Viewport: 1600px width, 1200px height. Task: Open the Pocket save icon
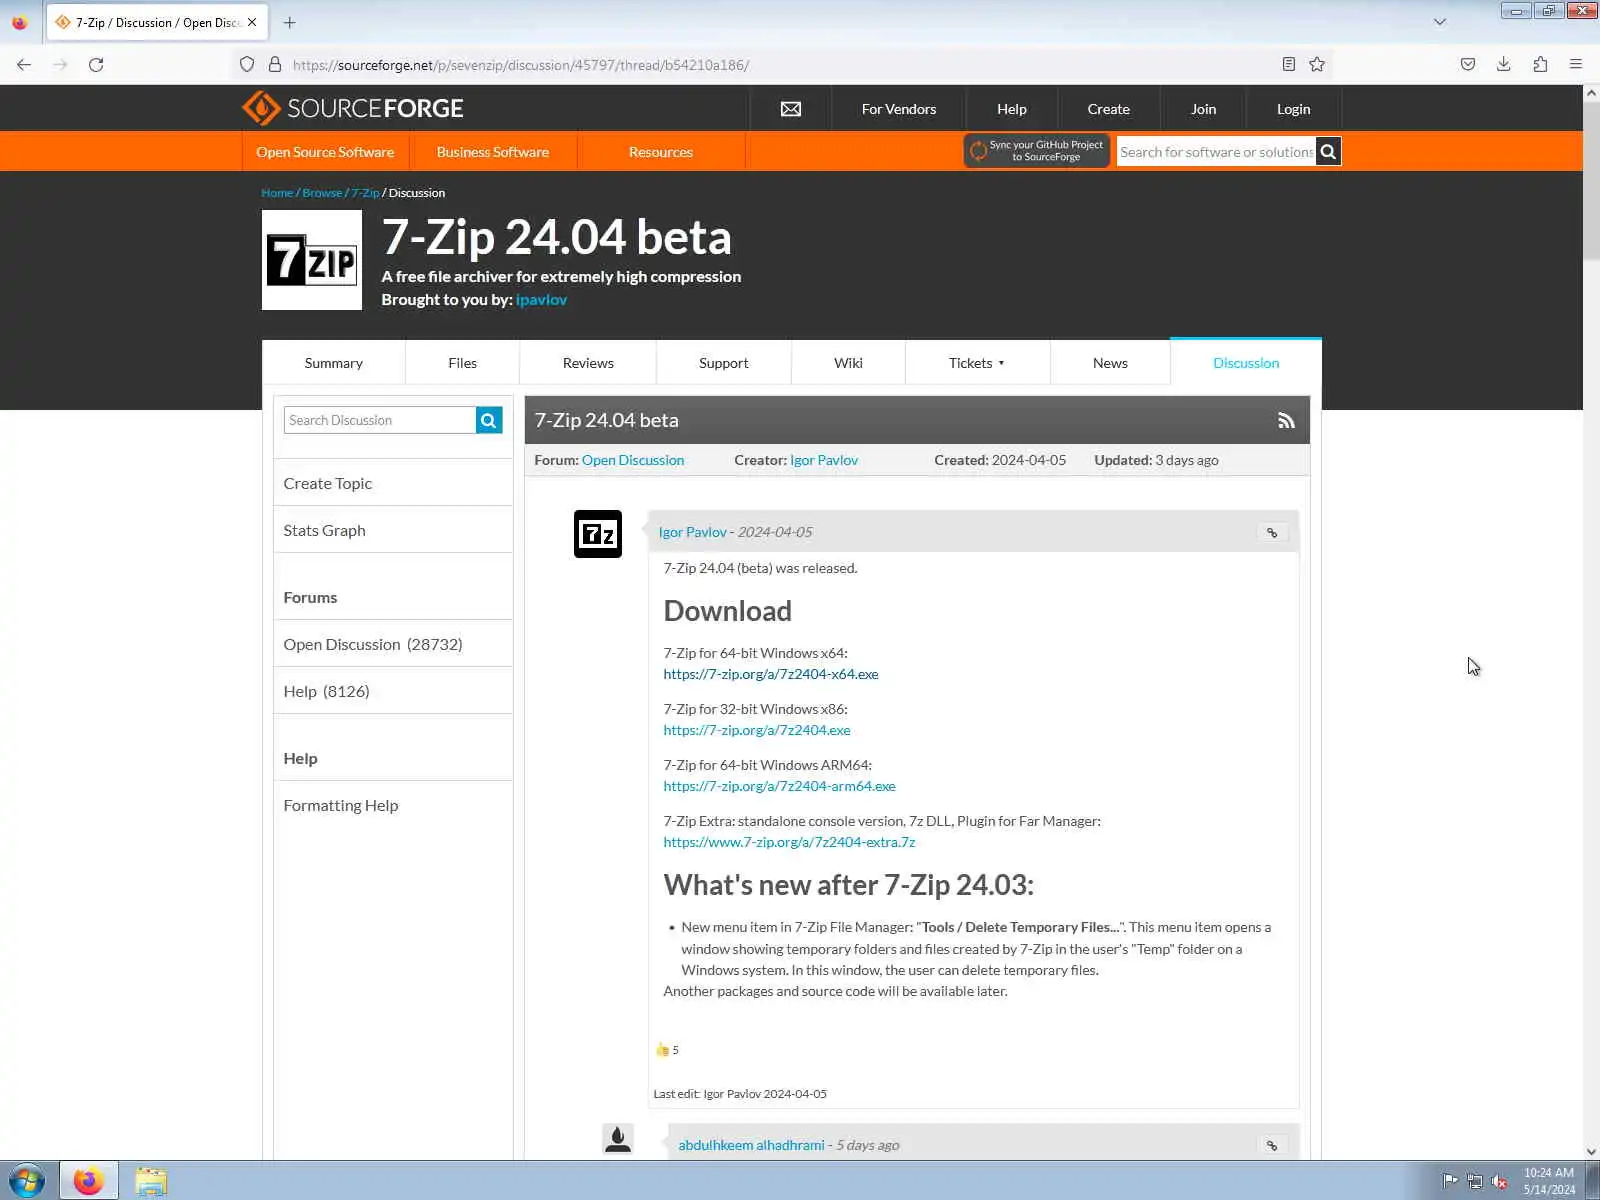[x=1468, y=65]
